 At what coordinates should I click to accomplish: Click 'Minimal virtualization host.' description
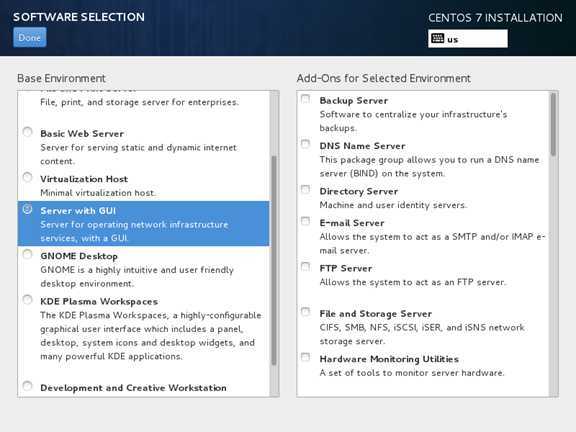pos(98,193)
